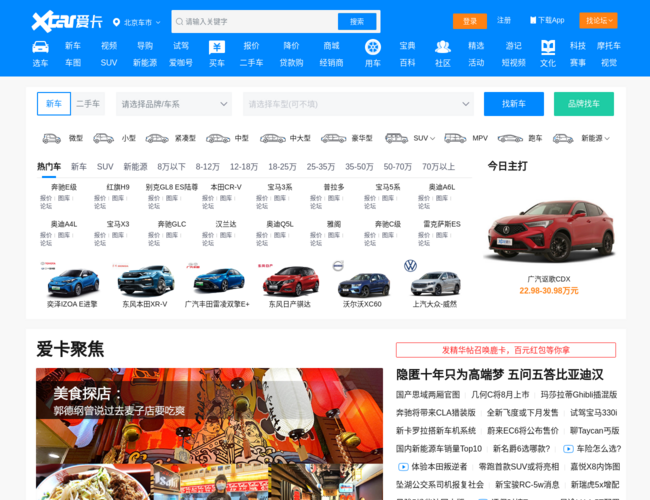Select the 新车 toggle tab
The image size is (650, 500).
pyautogui.click(x=54, y=104)
